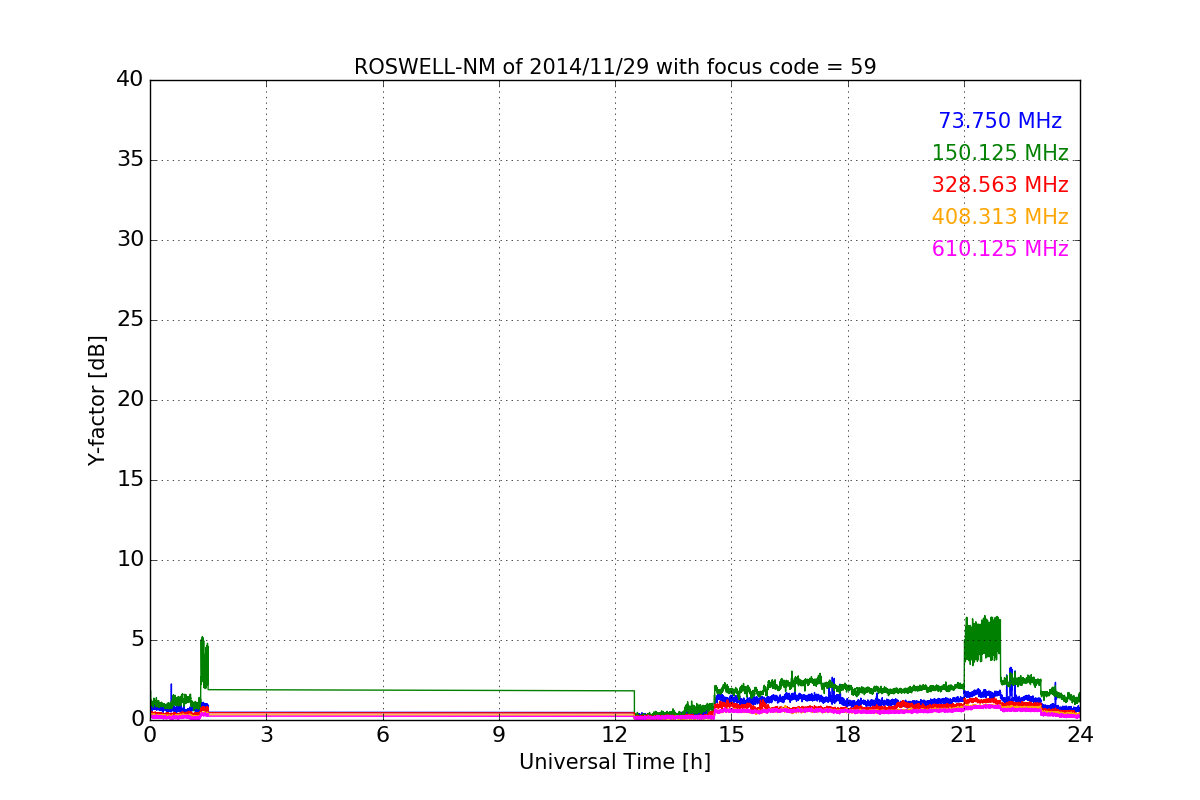
Task: Click the green spike near 1.4 hours
Action: 204,662
